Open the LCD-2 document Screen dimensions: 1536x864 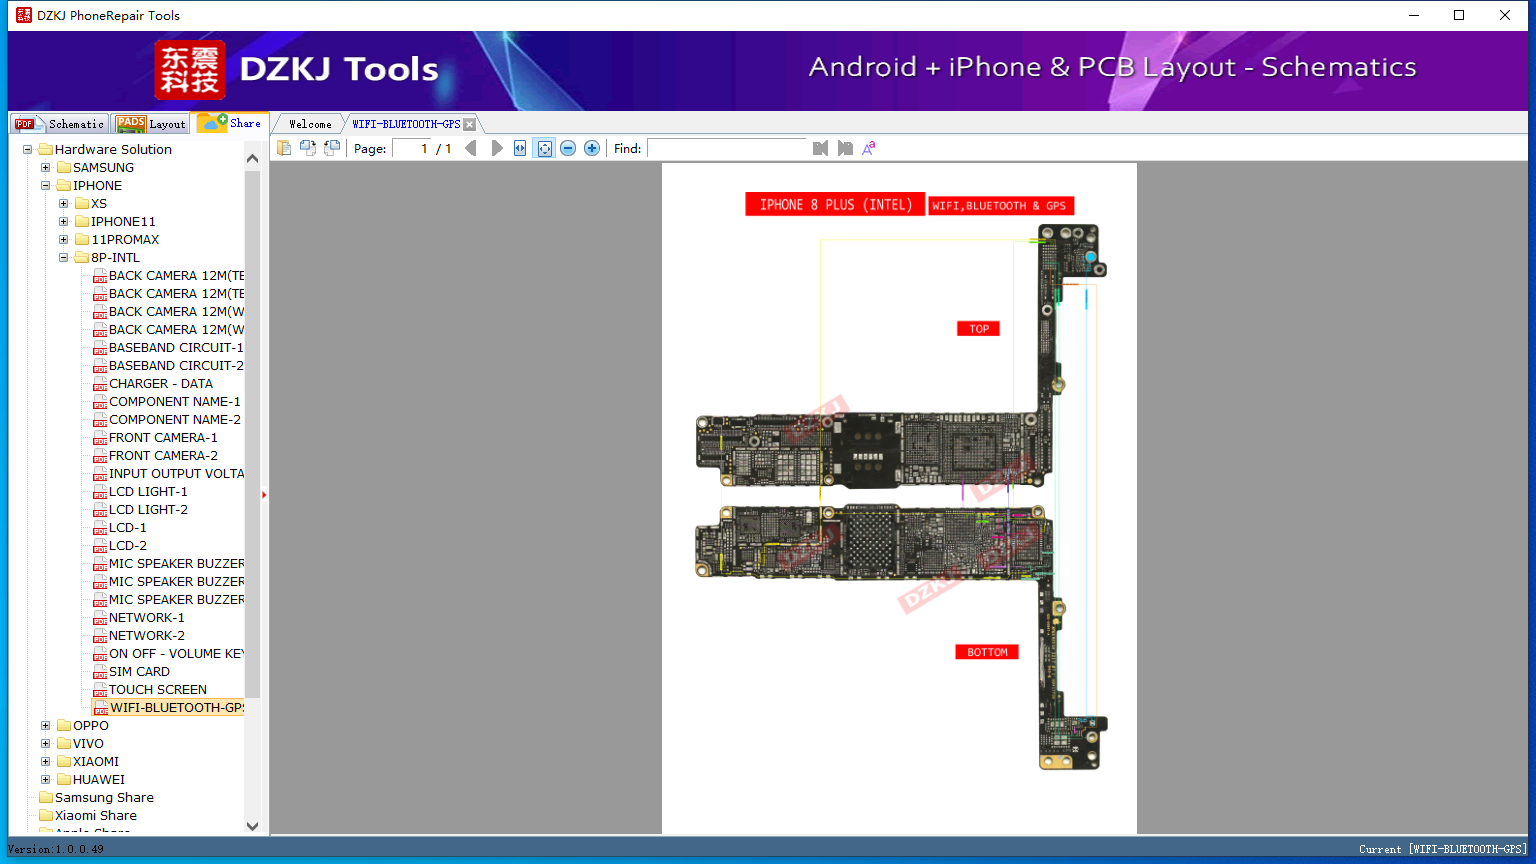click(128, 546)
